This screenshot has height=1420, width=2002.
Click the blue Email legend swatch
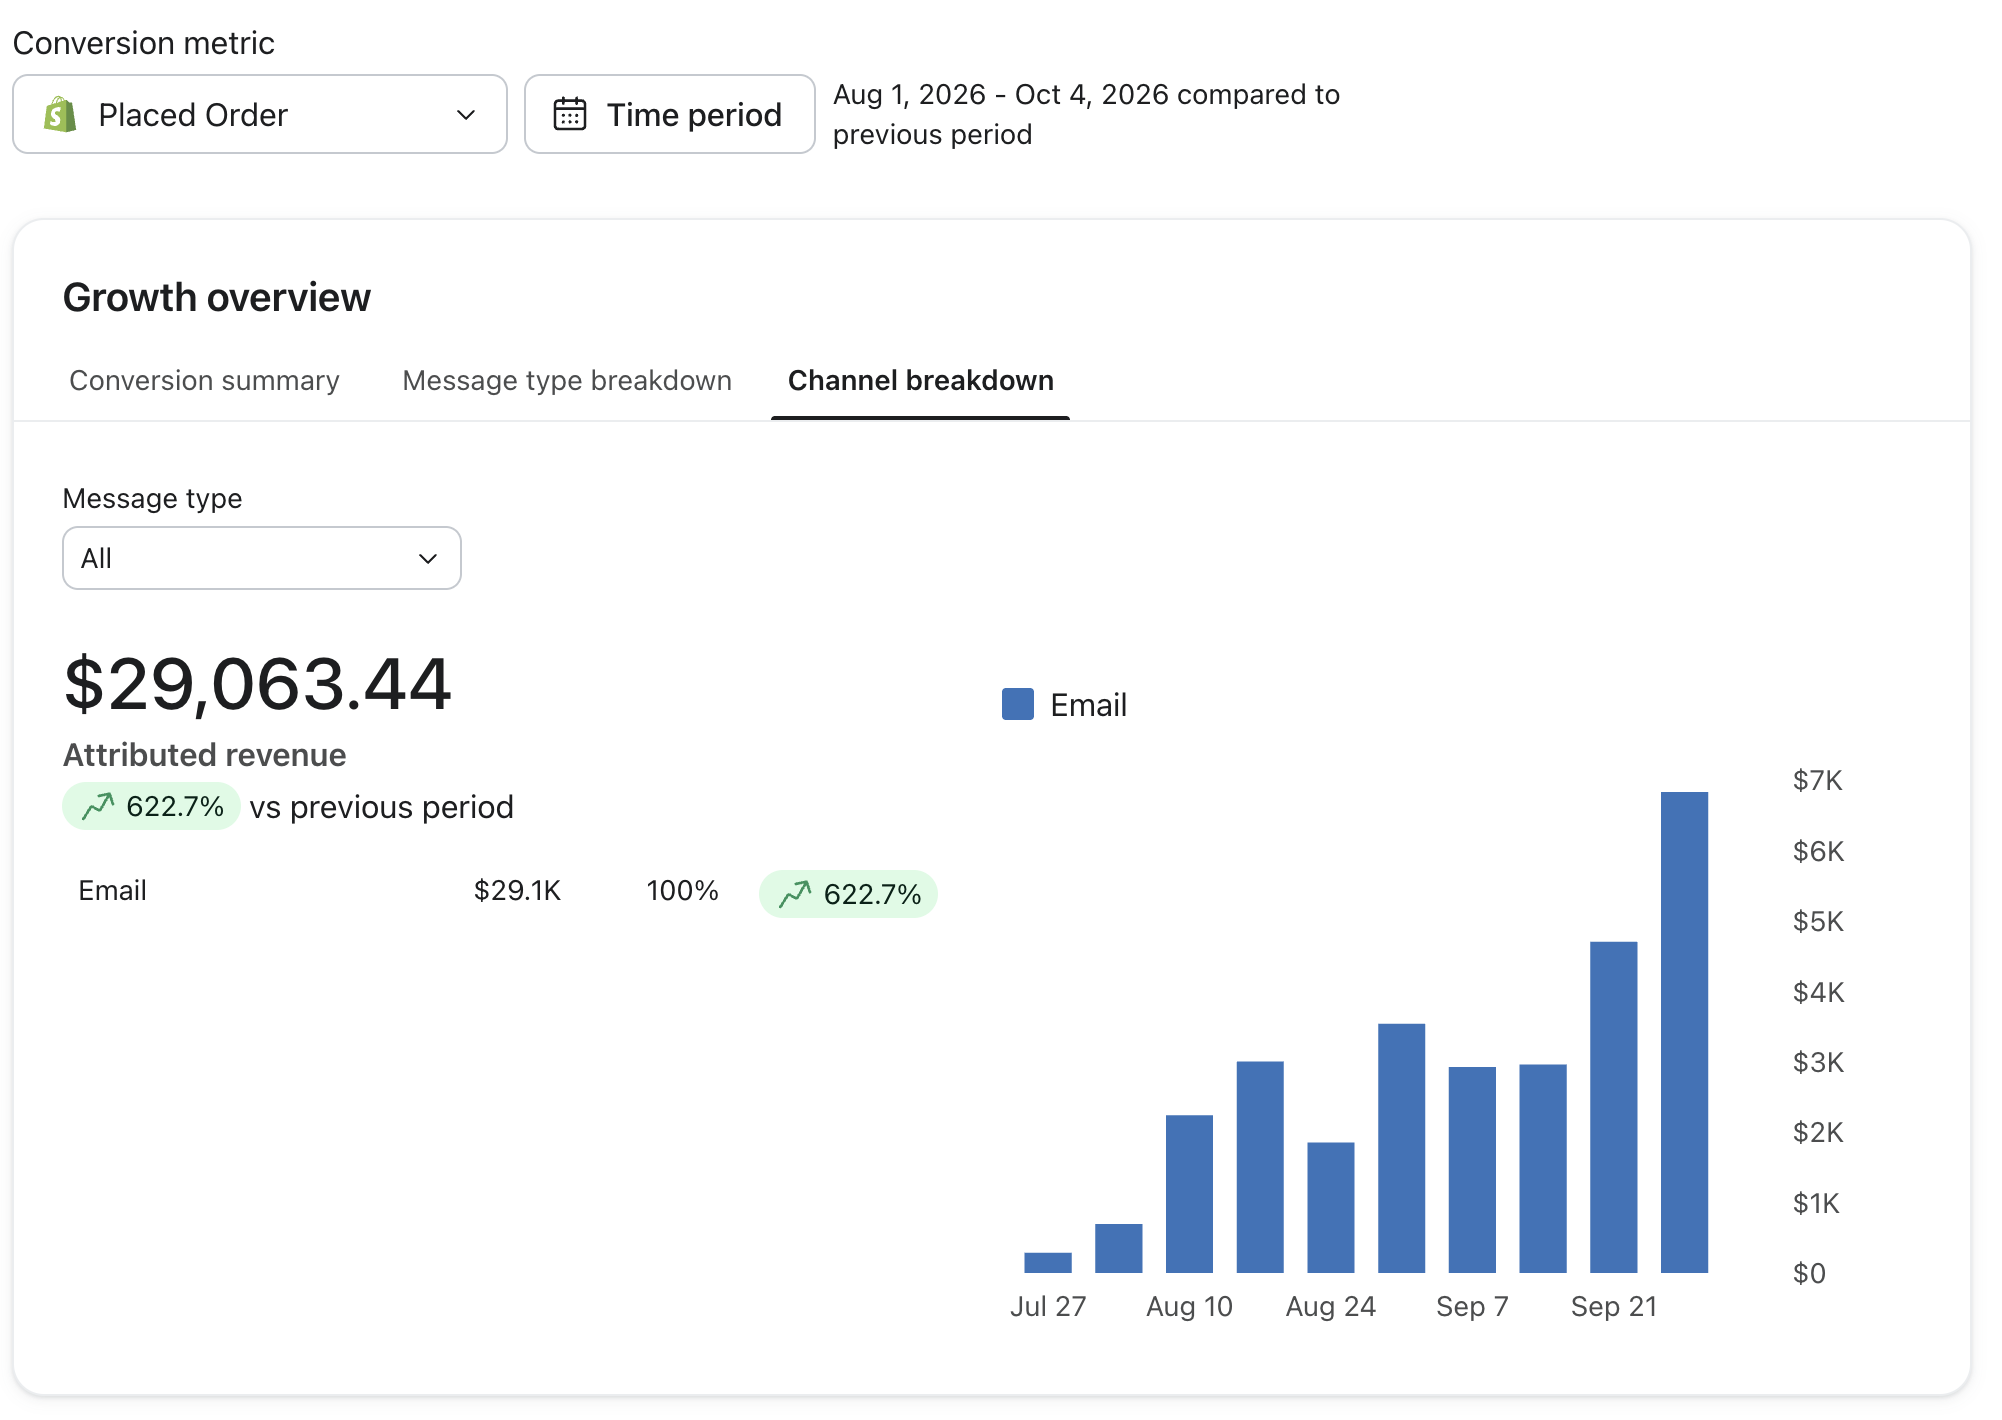pos(1018,704)
